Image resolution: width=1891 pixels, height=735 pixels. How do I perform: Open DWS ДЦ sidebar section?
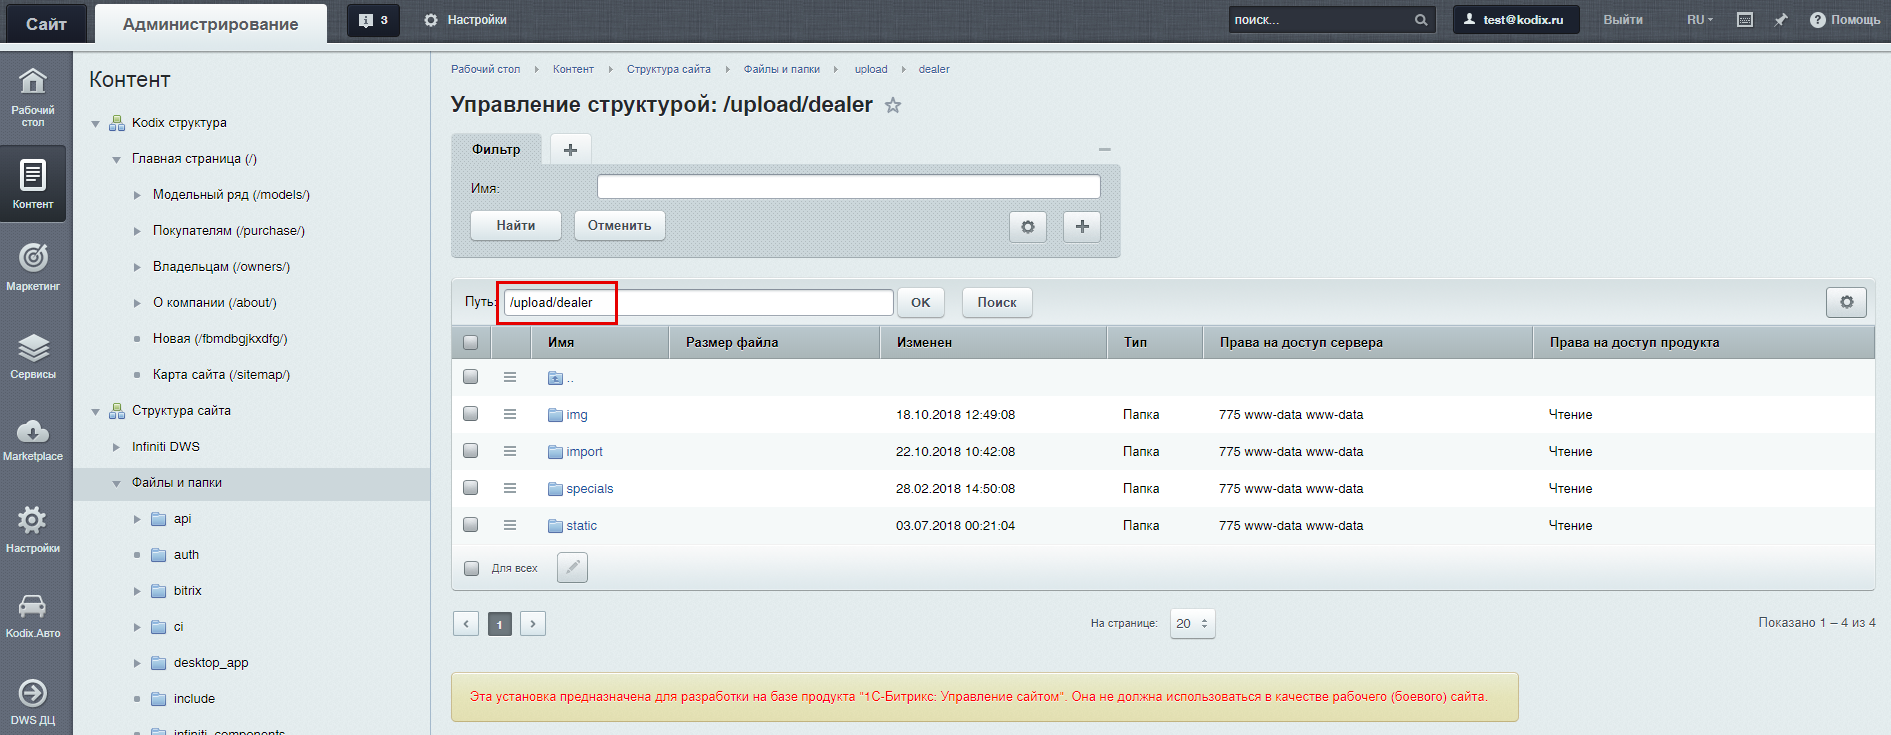click(33, 702)
